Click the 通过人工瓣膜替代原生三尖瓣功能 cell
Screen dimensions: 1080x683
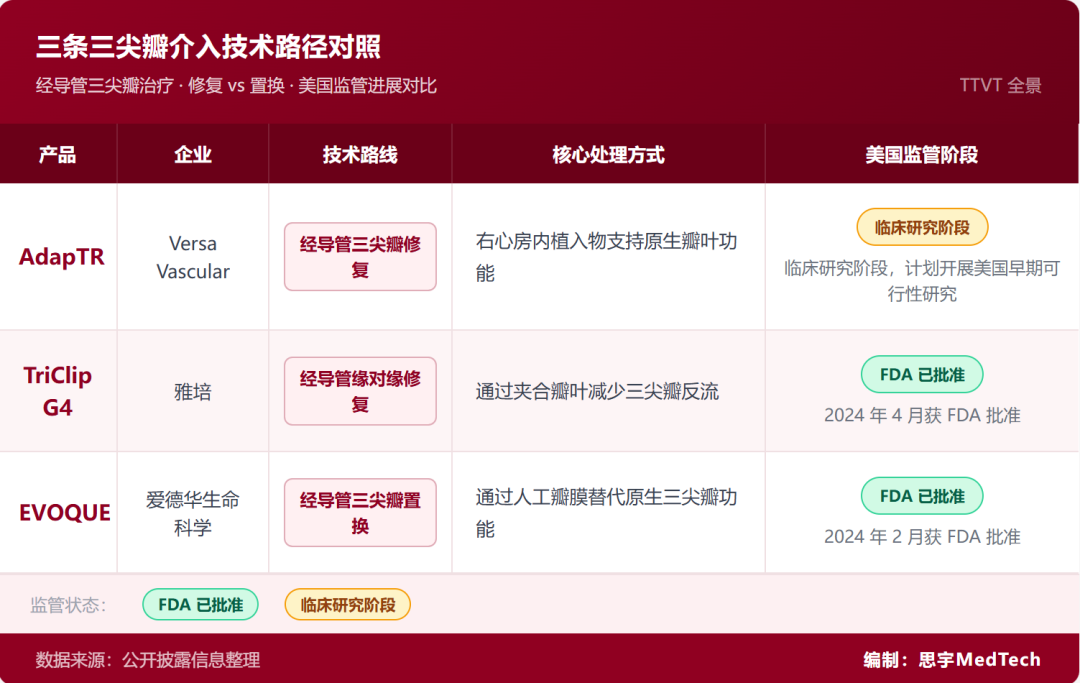(x=606, y=513)
